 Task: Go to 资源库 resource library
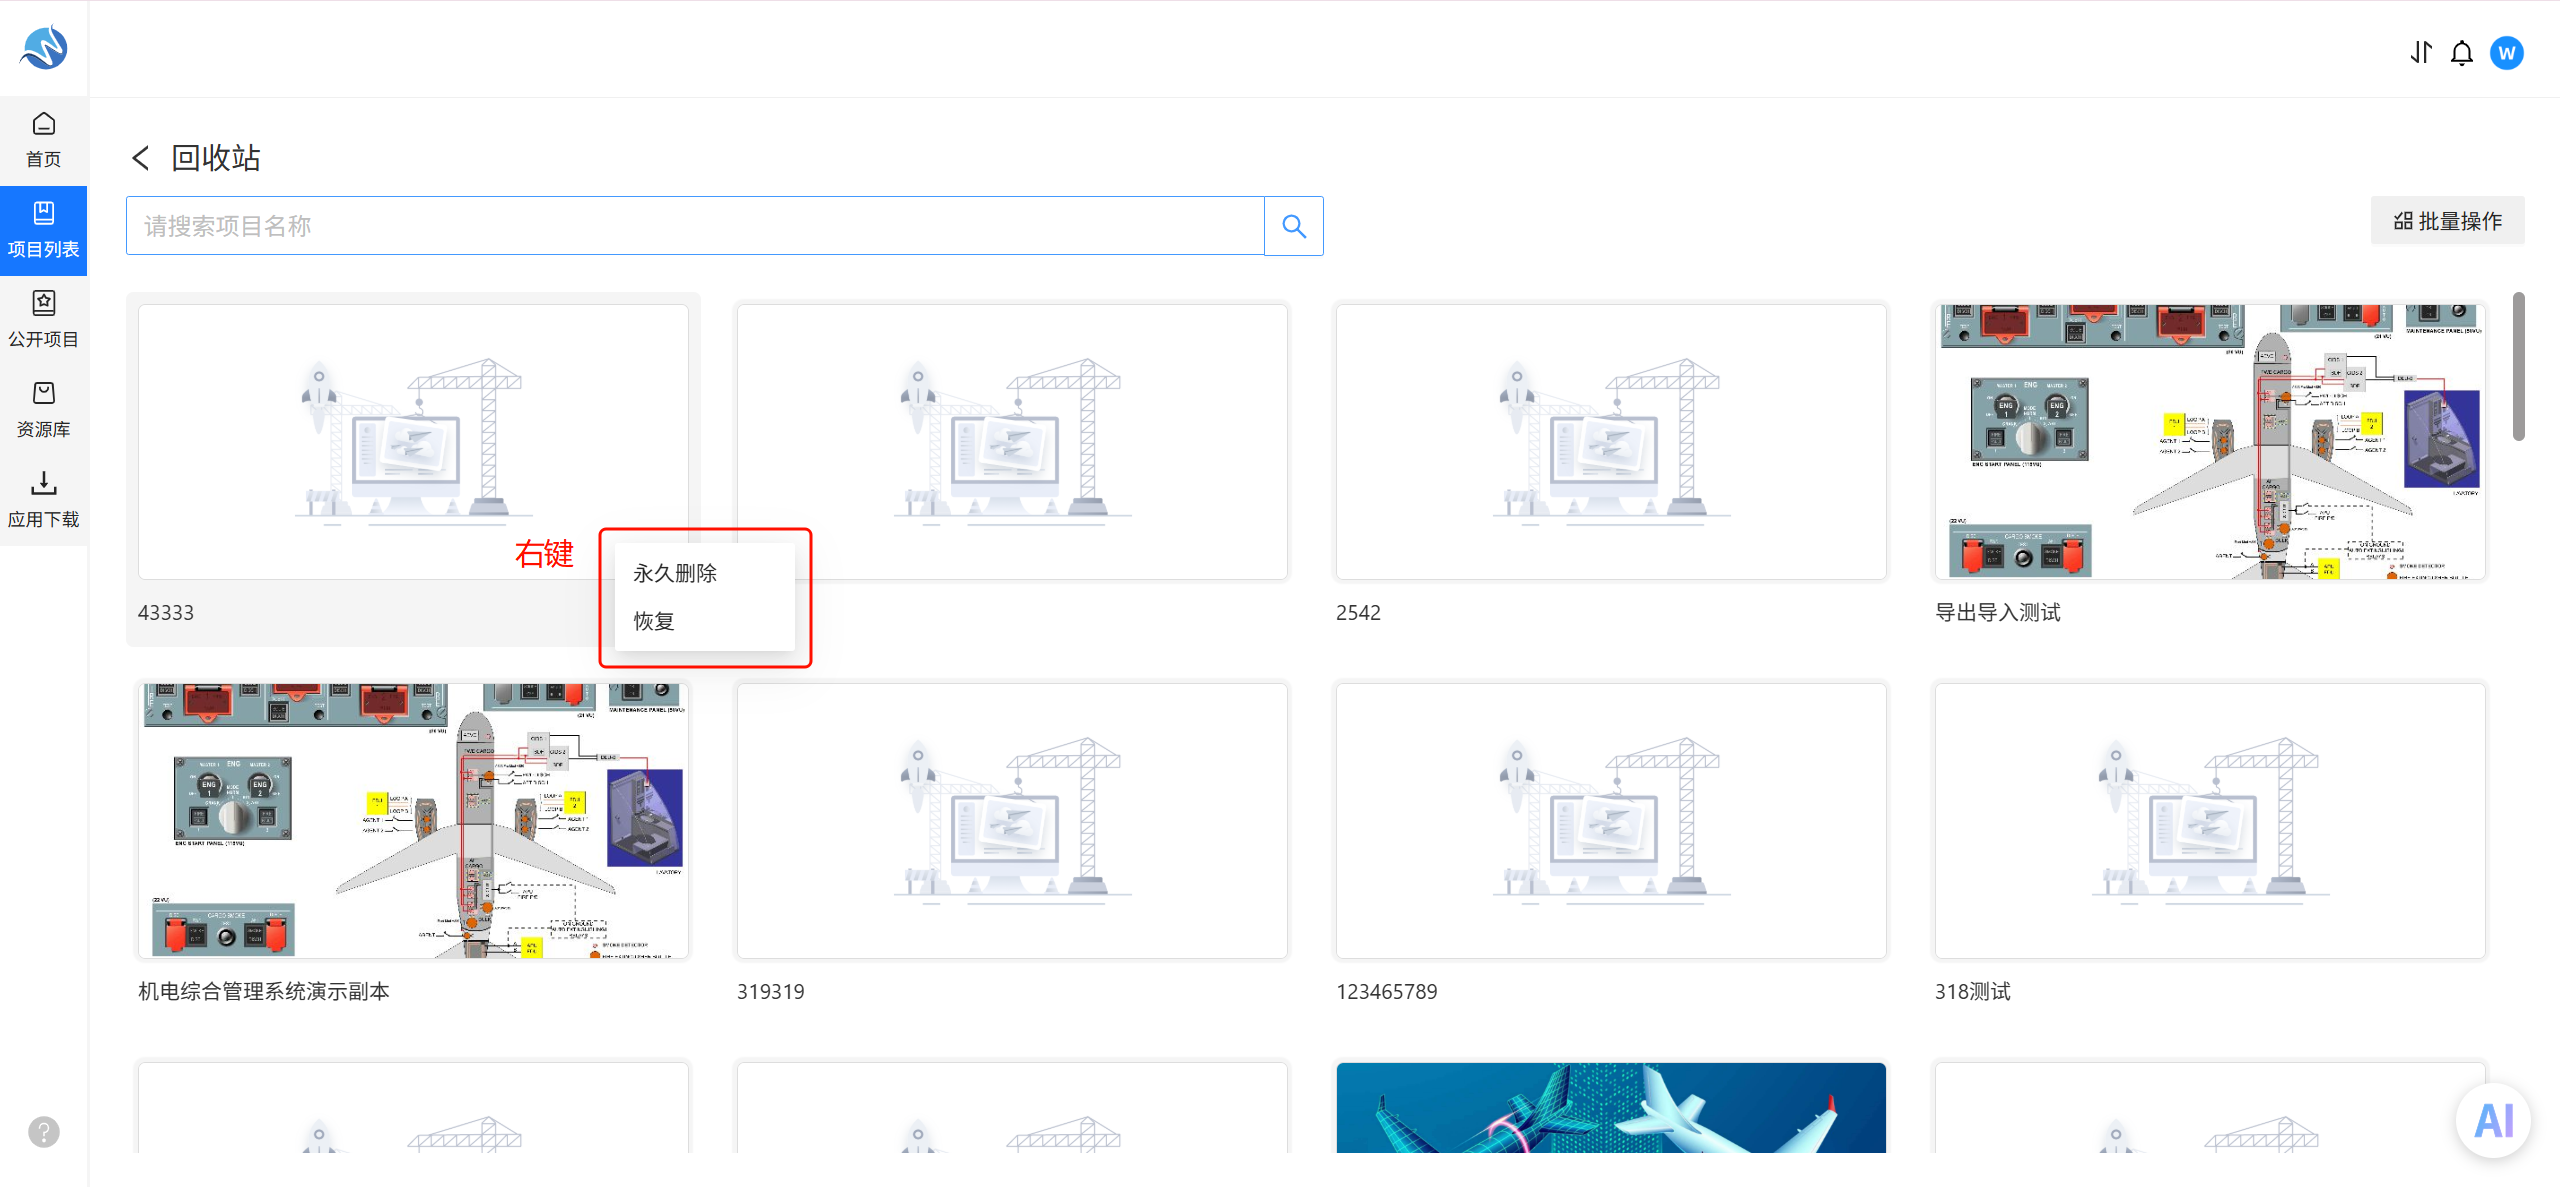[43, 410]
